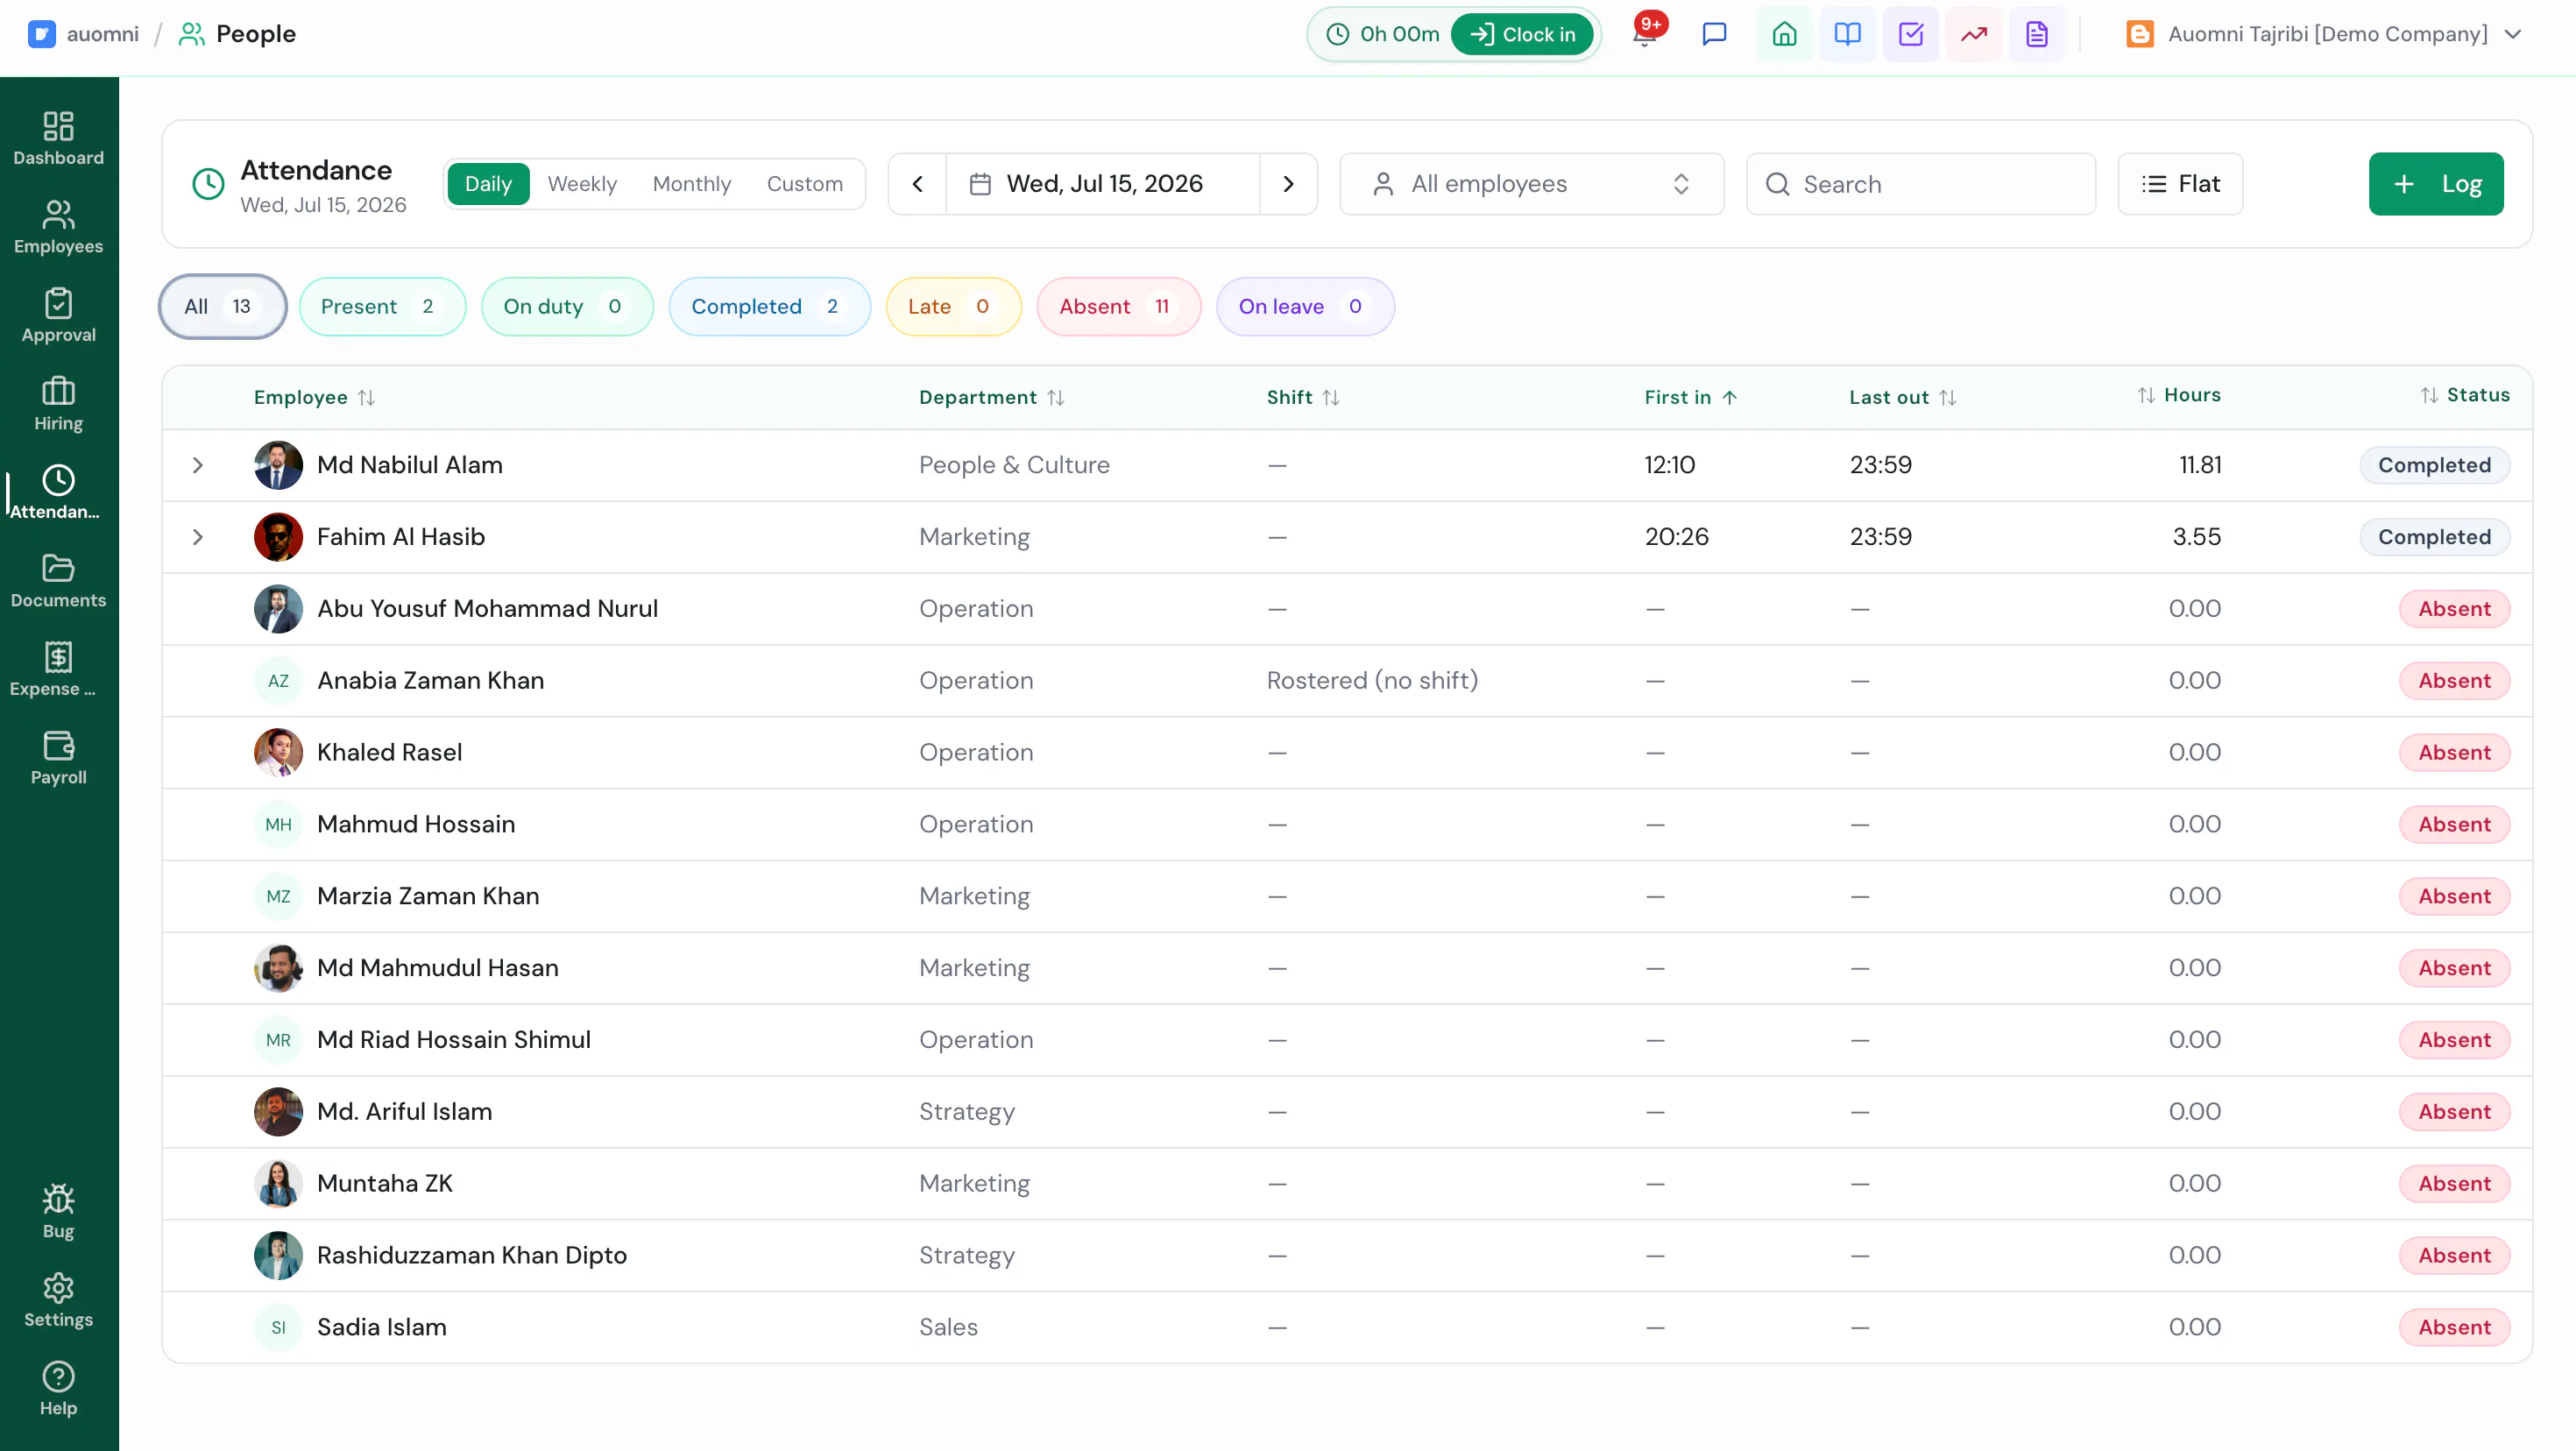The width and height of the screenshot is (2576, 1451).
Task: Filter by the Absent filter chip
Action: (1118, 306)
